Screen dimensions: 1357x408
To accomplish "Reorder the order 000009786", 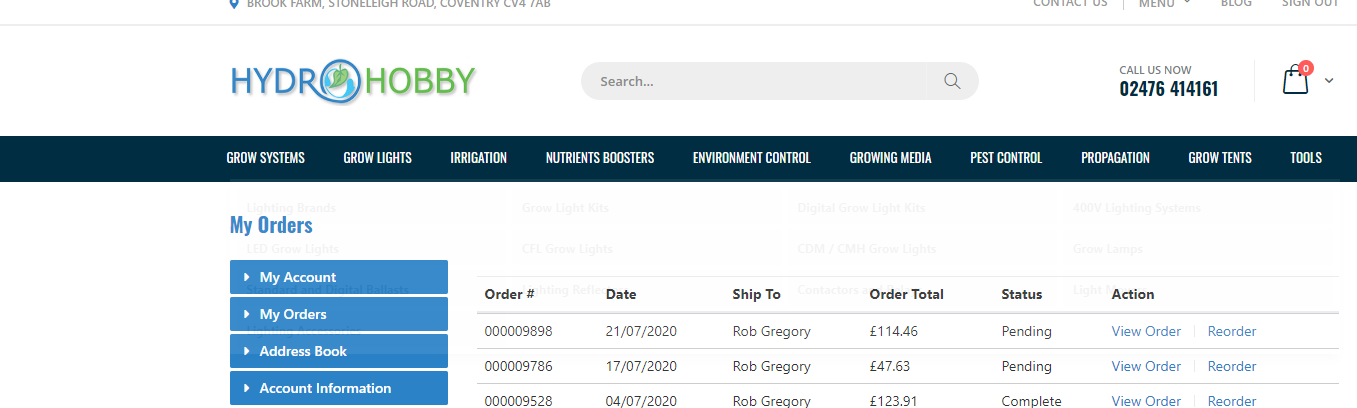I will (x=1231, y=366).
